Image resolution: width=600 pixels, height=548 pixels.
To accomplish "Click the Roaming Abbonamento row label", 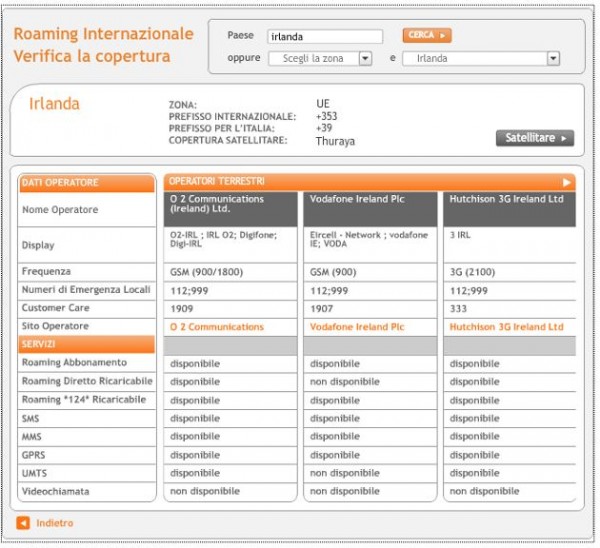I will [74, 362].
